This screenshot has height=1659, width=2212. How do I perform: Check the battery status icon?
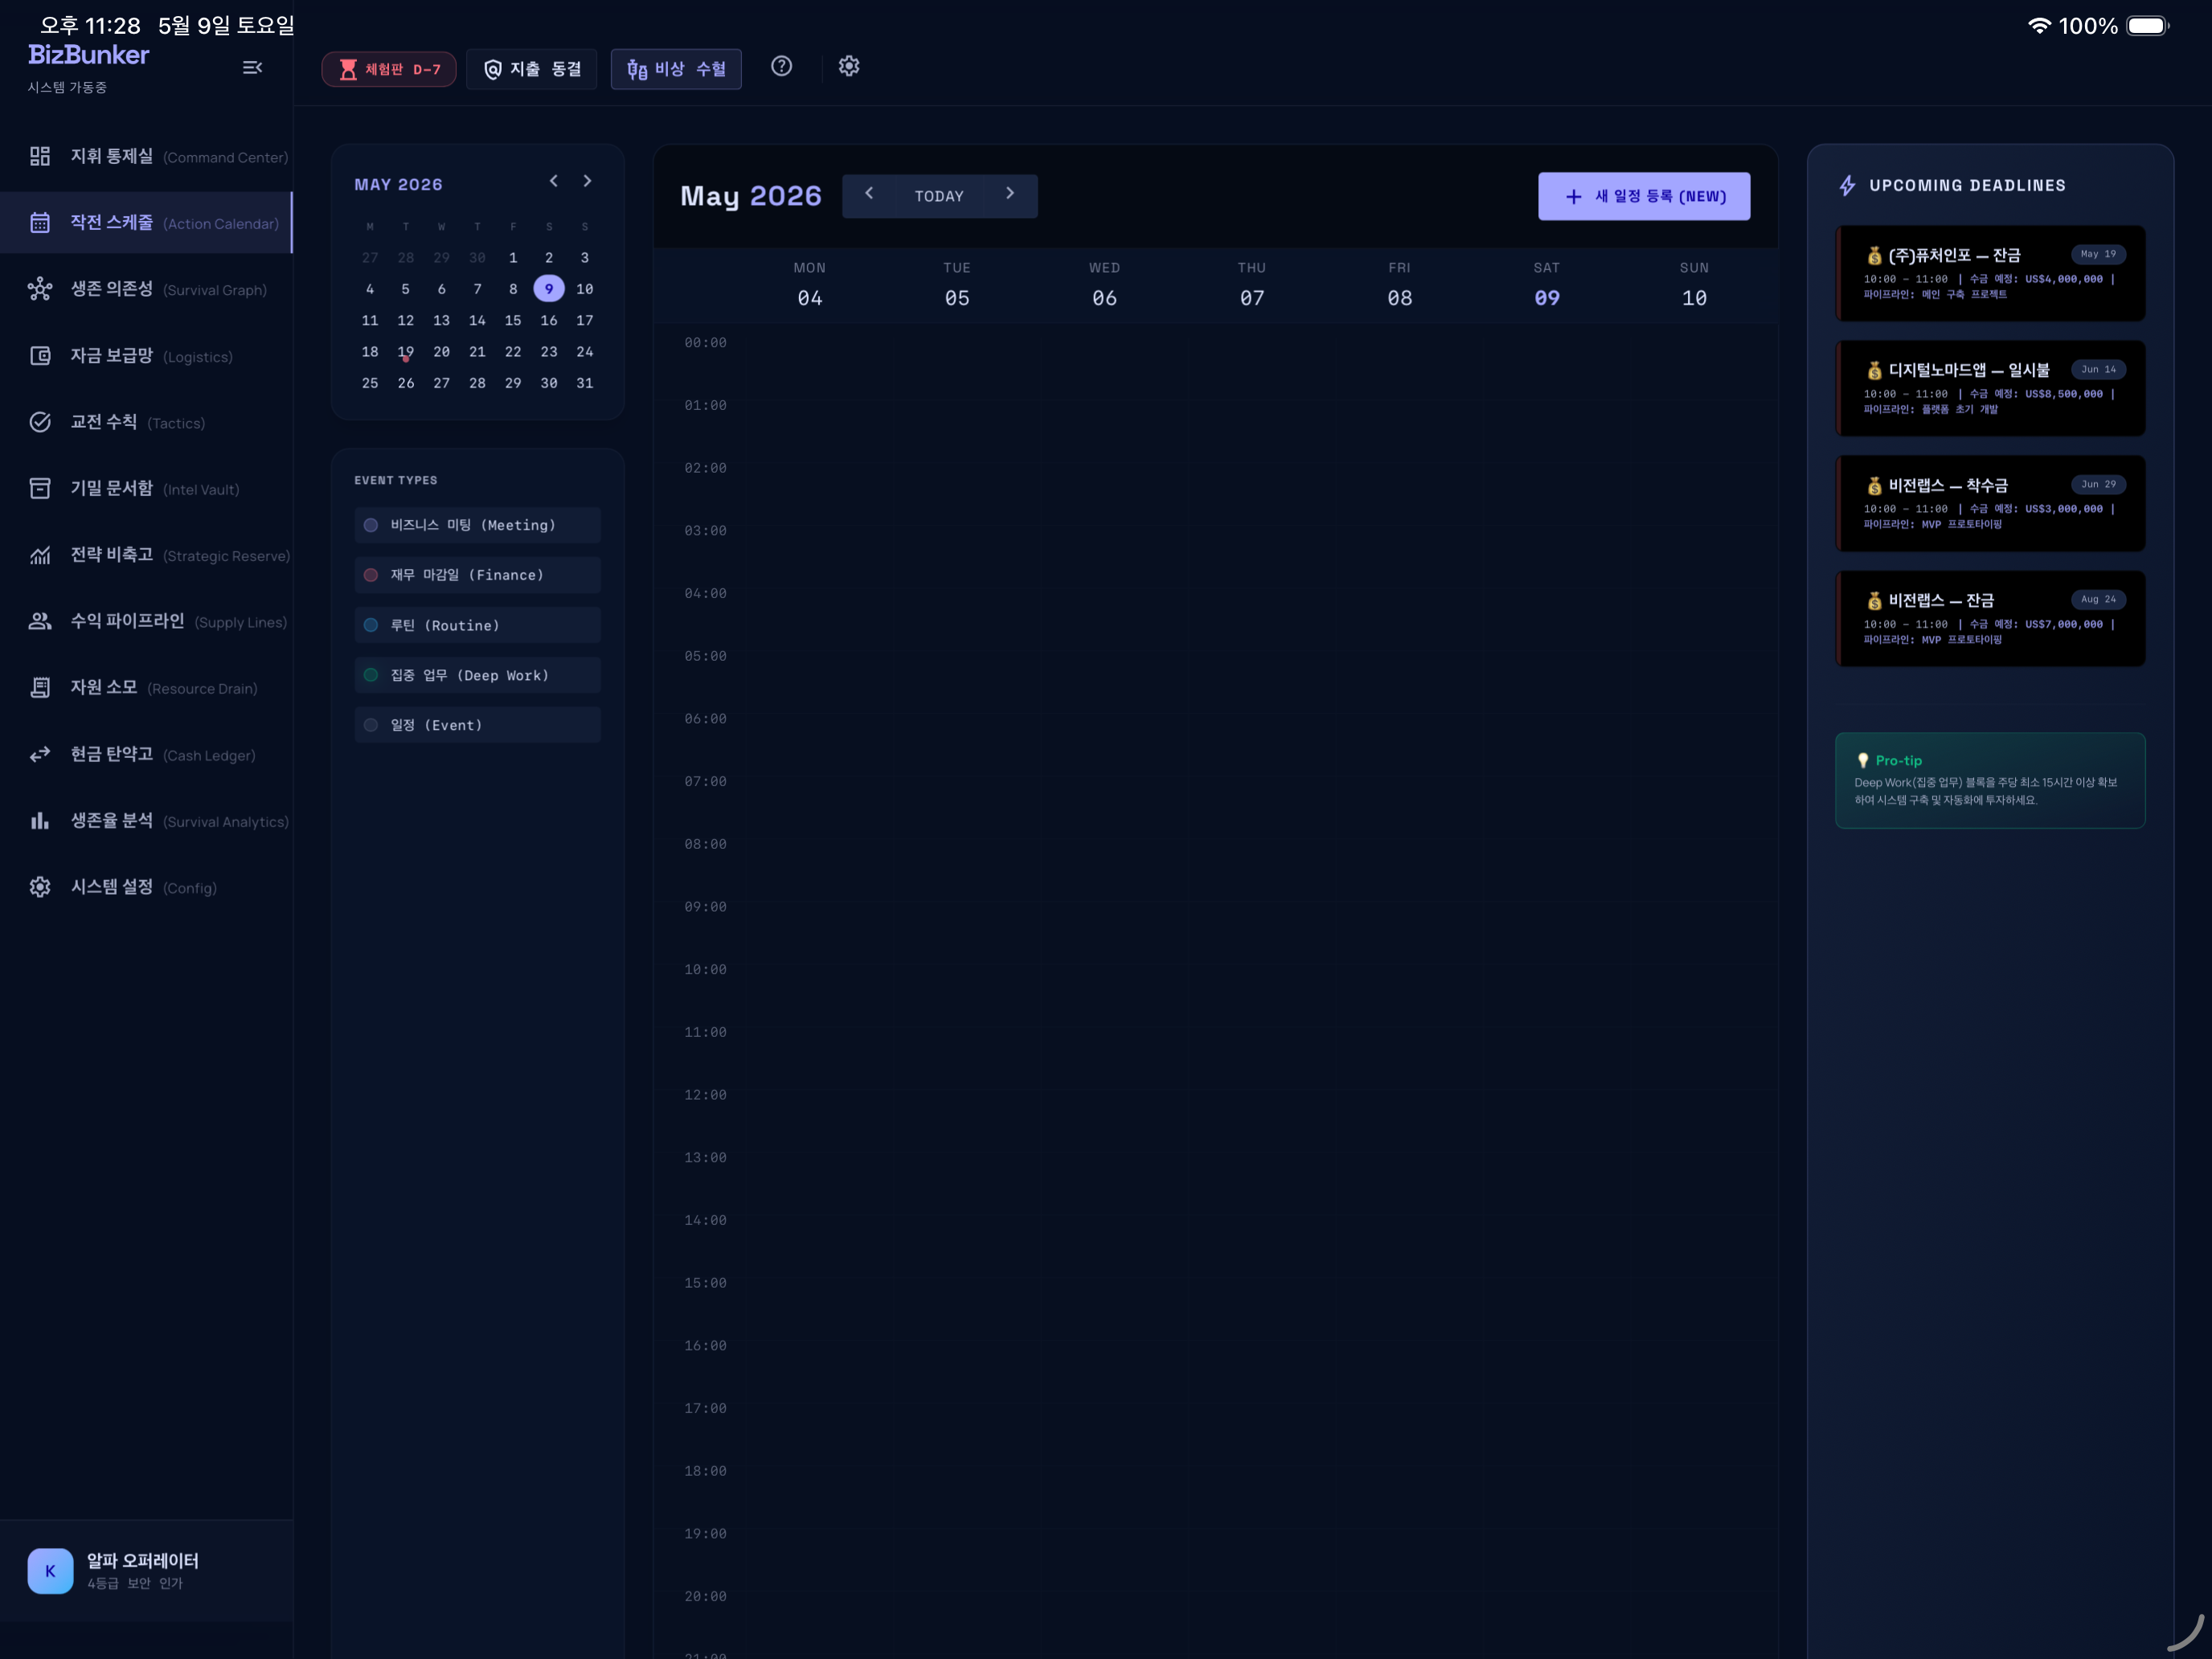tap(2147, 25)
